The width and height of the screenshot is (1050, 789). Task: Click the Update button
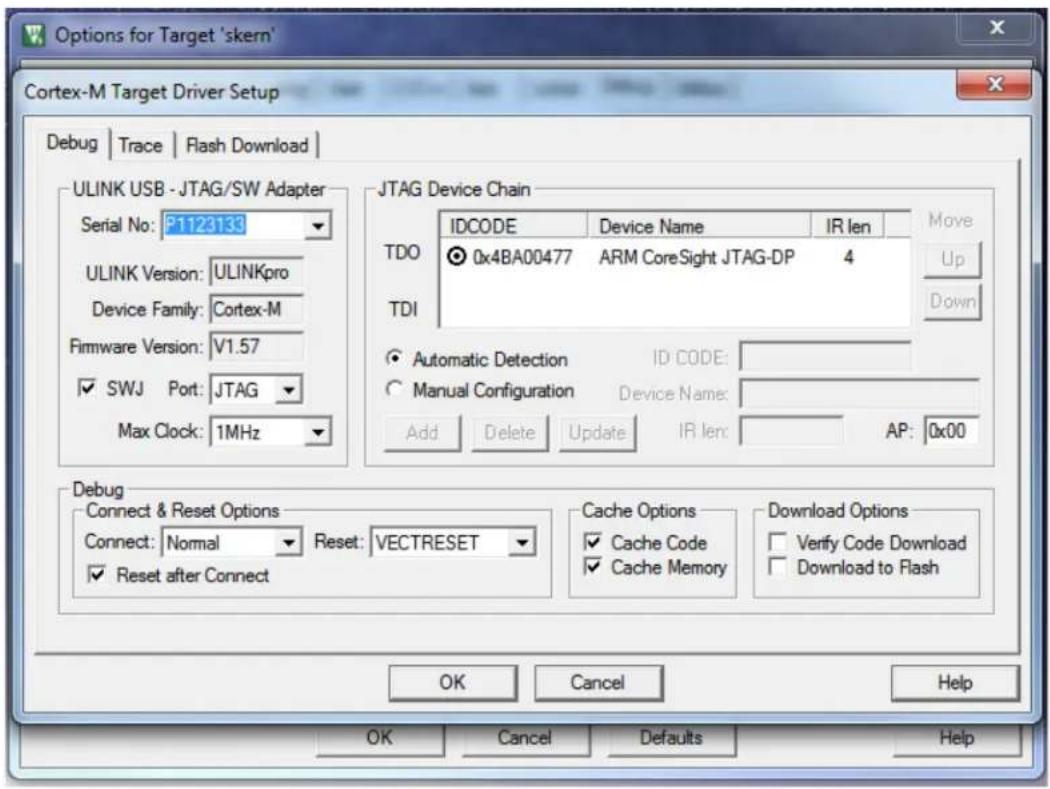click(x=597, y=433)
